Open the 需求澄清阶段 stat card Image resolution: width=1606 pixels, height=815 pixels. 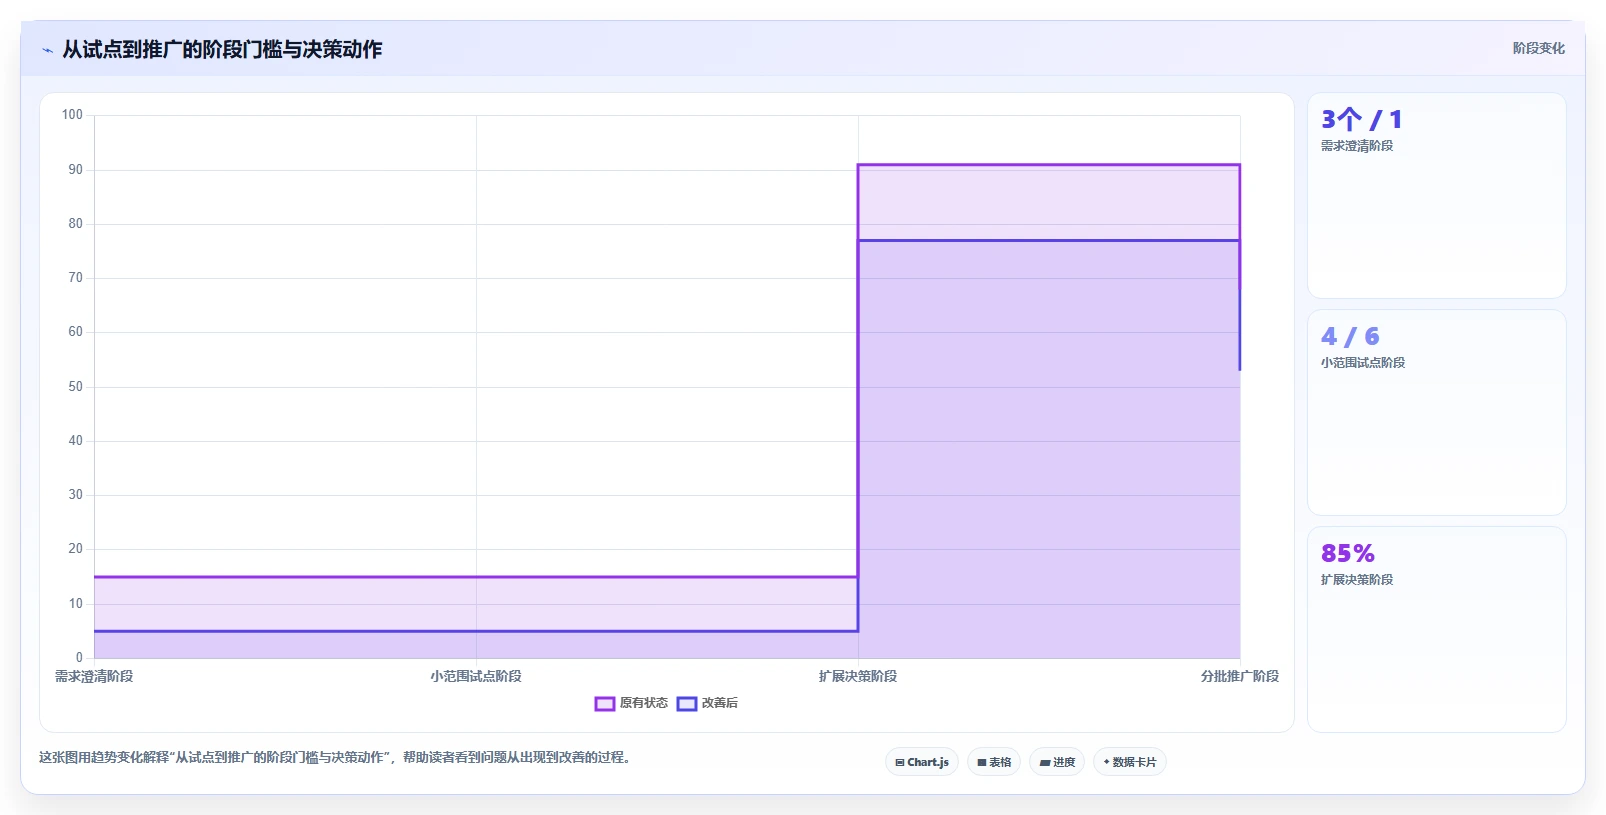pos(1437,196)
